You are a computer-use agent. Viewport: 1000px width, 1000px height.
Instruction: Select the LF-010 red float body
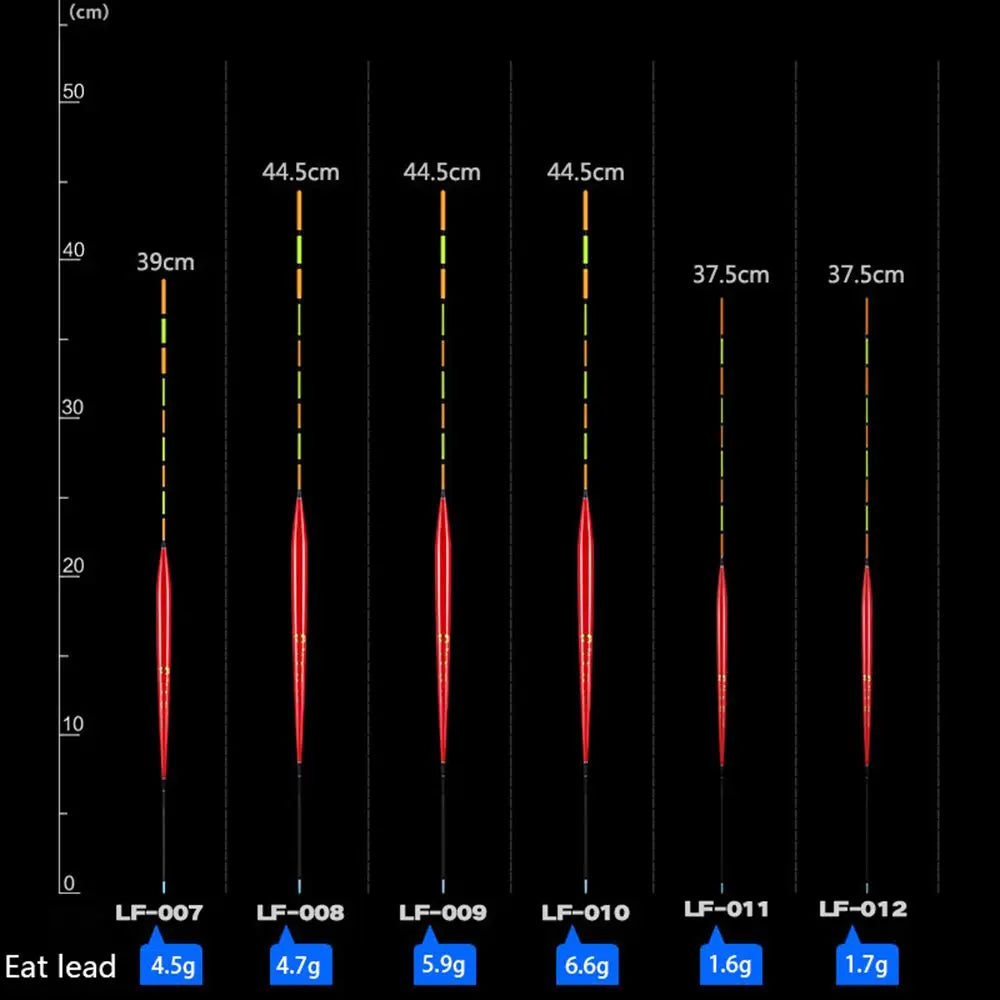point(585,630)
